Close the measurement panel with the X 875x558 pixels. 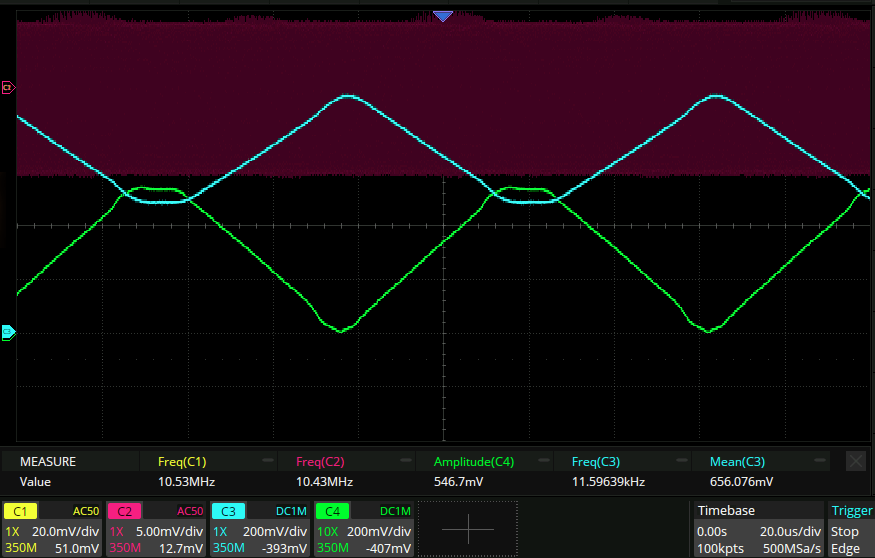[x=856, y=461]
